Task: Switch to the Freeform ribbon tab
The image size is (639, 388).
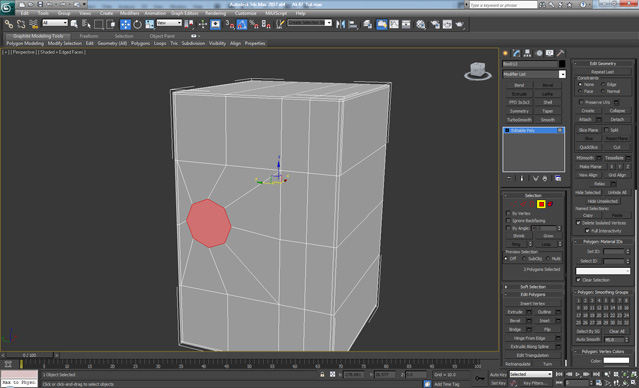Action: (89, 36)
